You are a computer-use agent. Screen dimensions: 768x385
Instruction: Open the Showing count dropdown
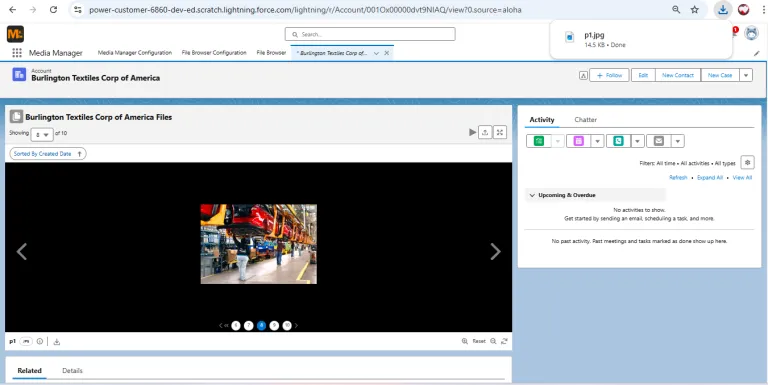tap(42, 135)
